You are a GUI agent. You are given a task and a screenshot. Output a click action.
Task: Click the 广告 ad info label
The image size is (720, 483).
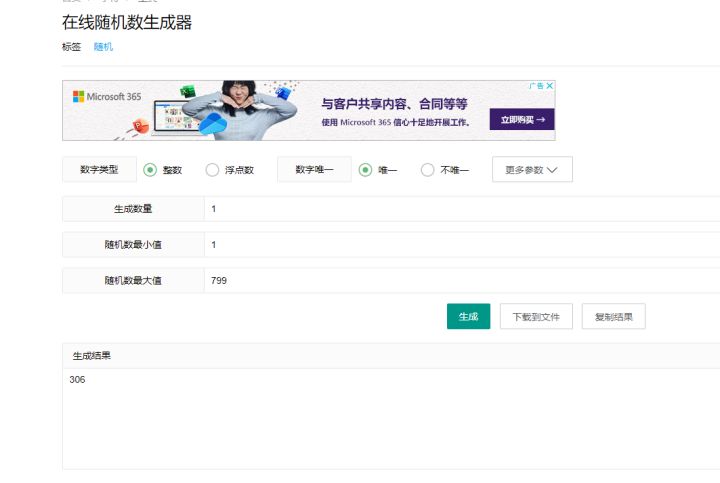tap(536, 86)
